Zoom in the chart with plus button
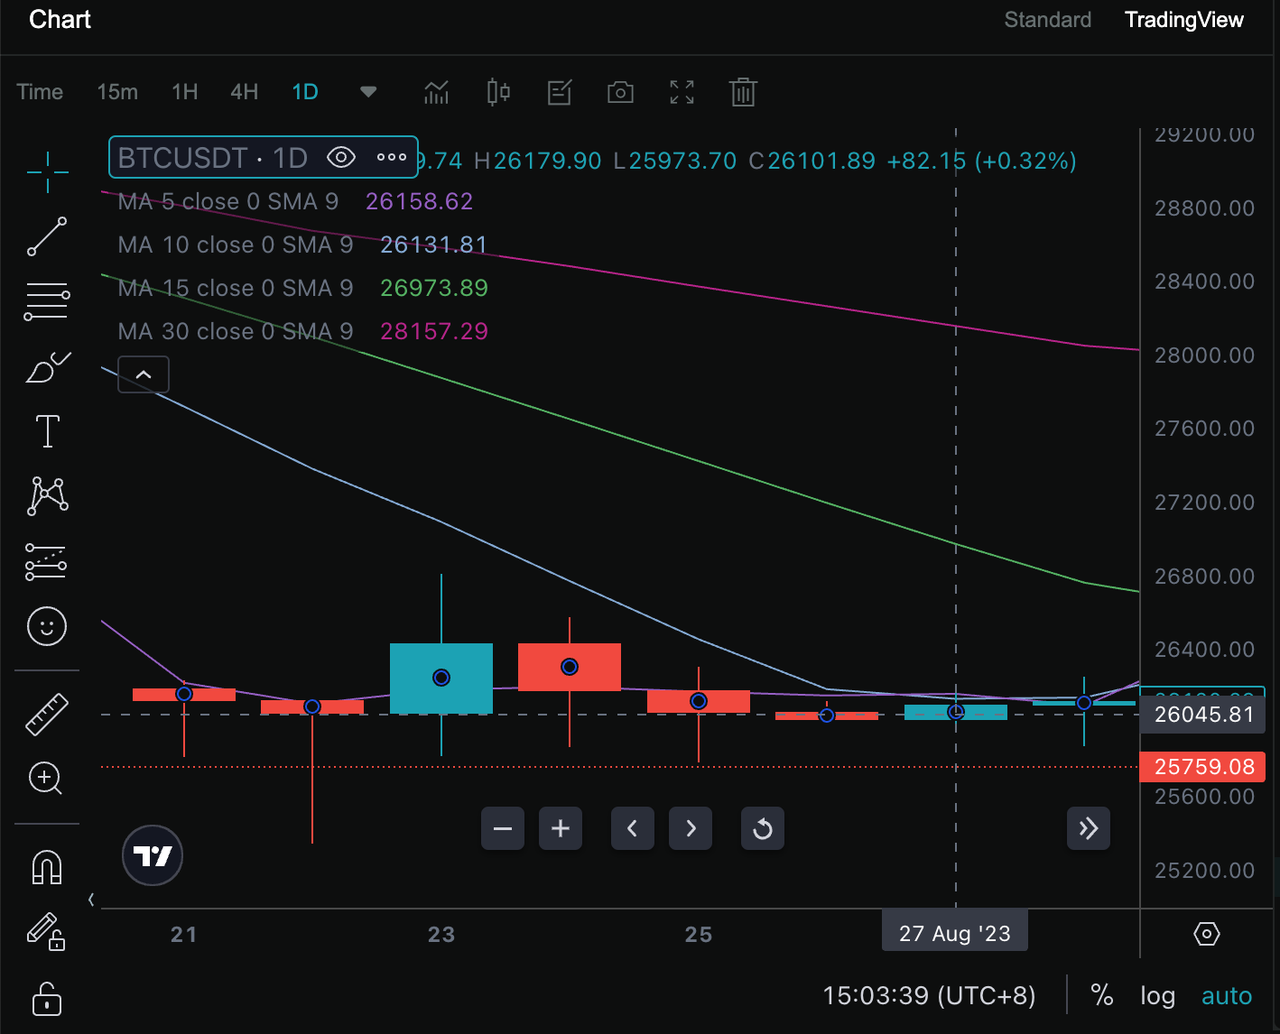This screenshot has height=1034, width=1280. pyautogui.click(x=561, y=829)
